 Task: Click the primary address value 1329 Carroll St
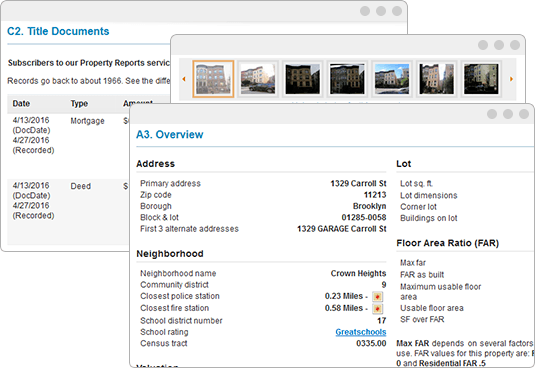(358, 183)
